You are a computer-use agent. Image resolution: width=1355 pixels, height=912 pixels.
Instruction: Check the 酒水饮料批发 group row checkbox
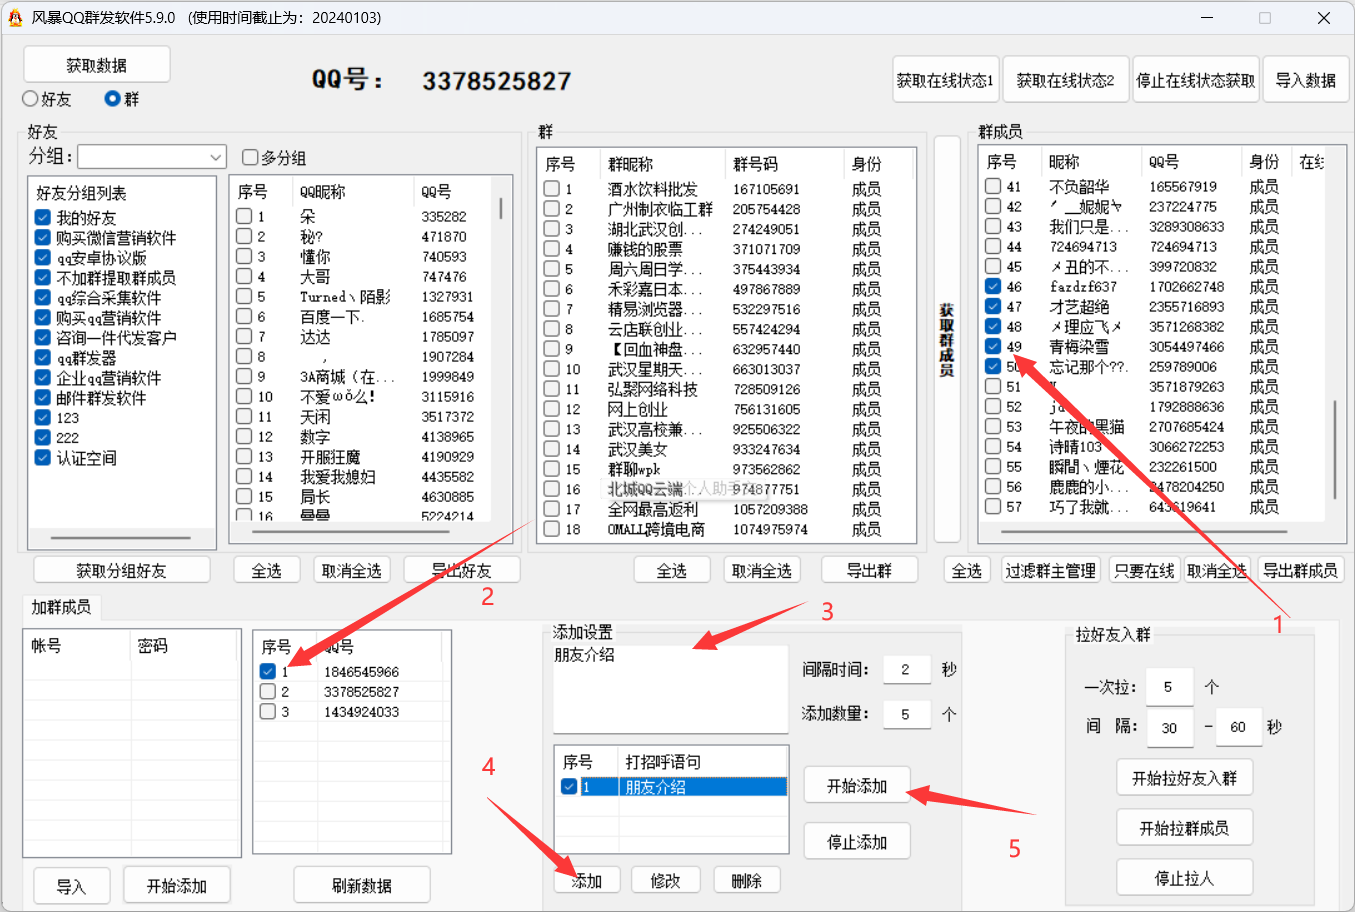[552, 188]
